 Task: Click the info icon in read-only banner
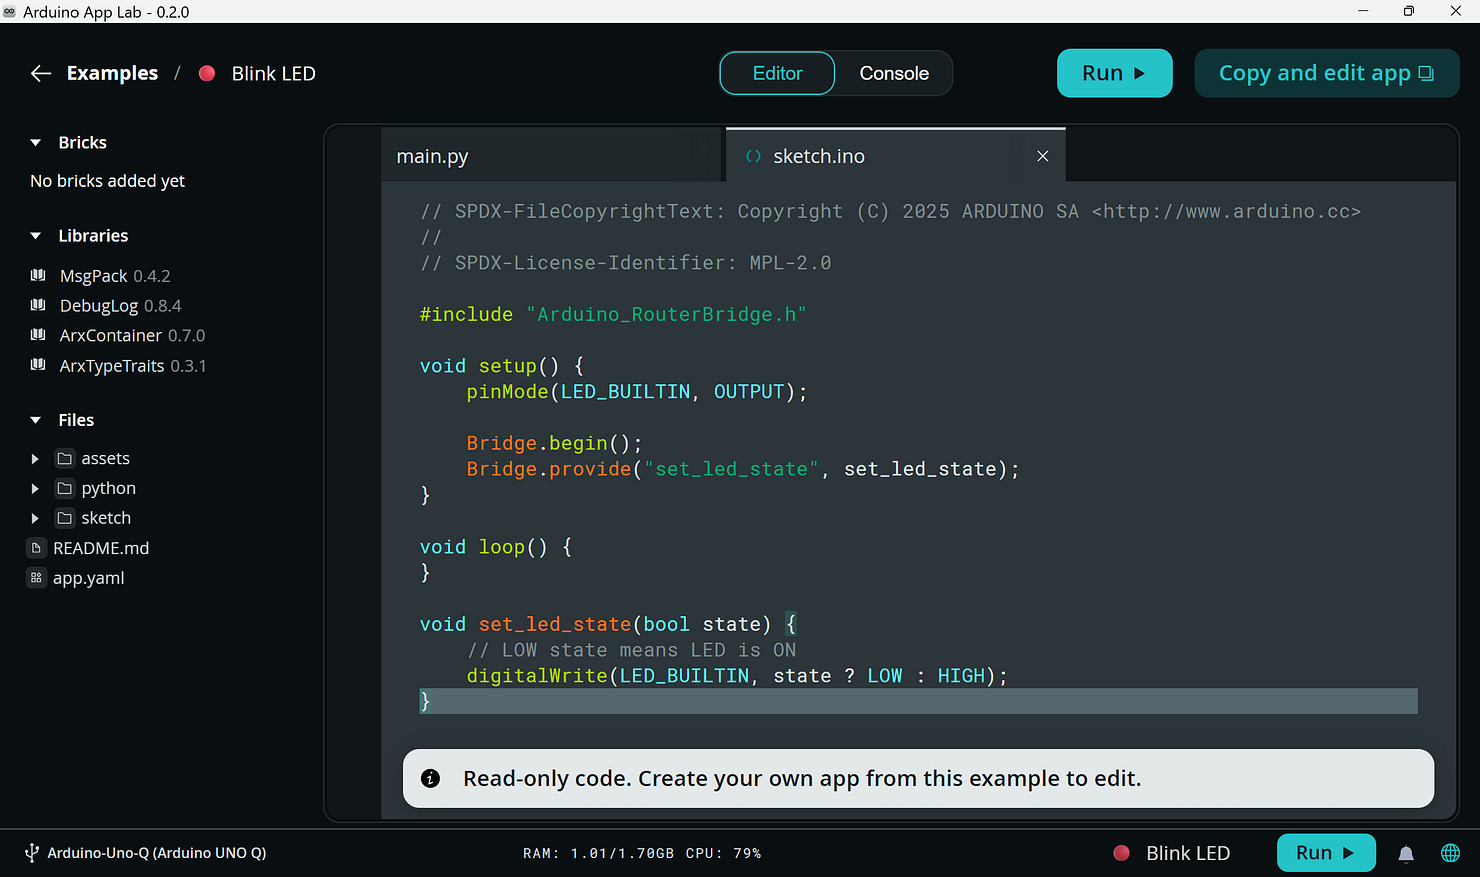[430, 778]
